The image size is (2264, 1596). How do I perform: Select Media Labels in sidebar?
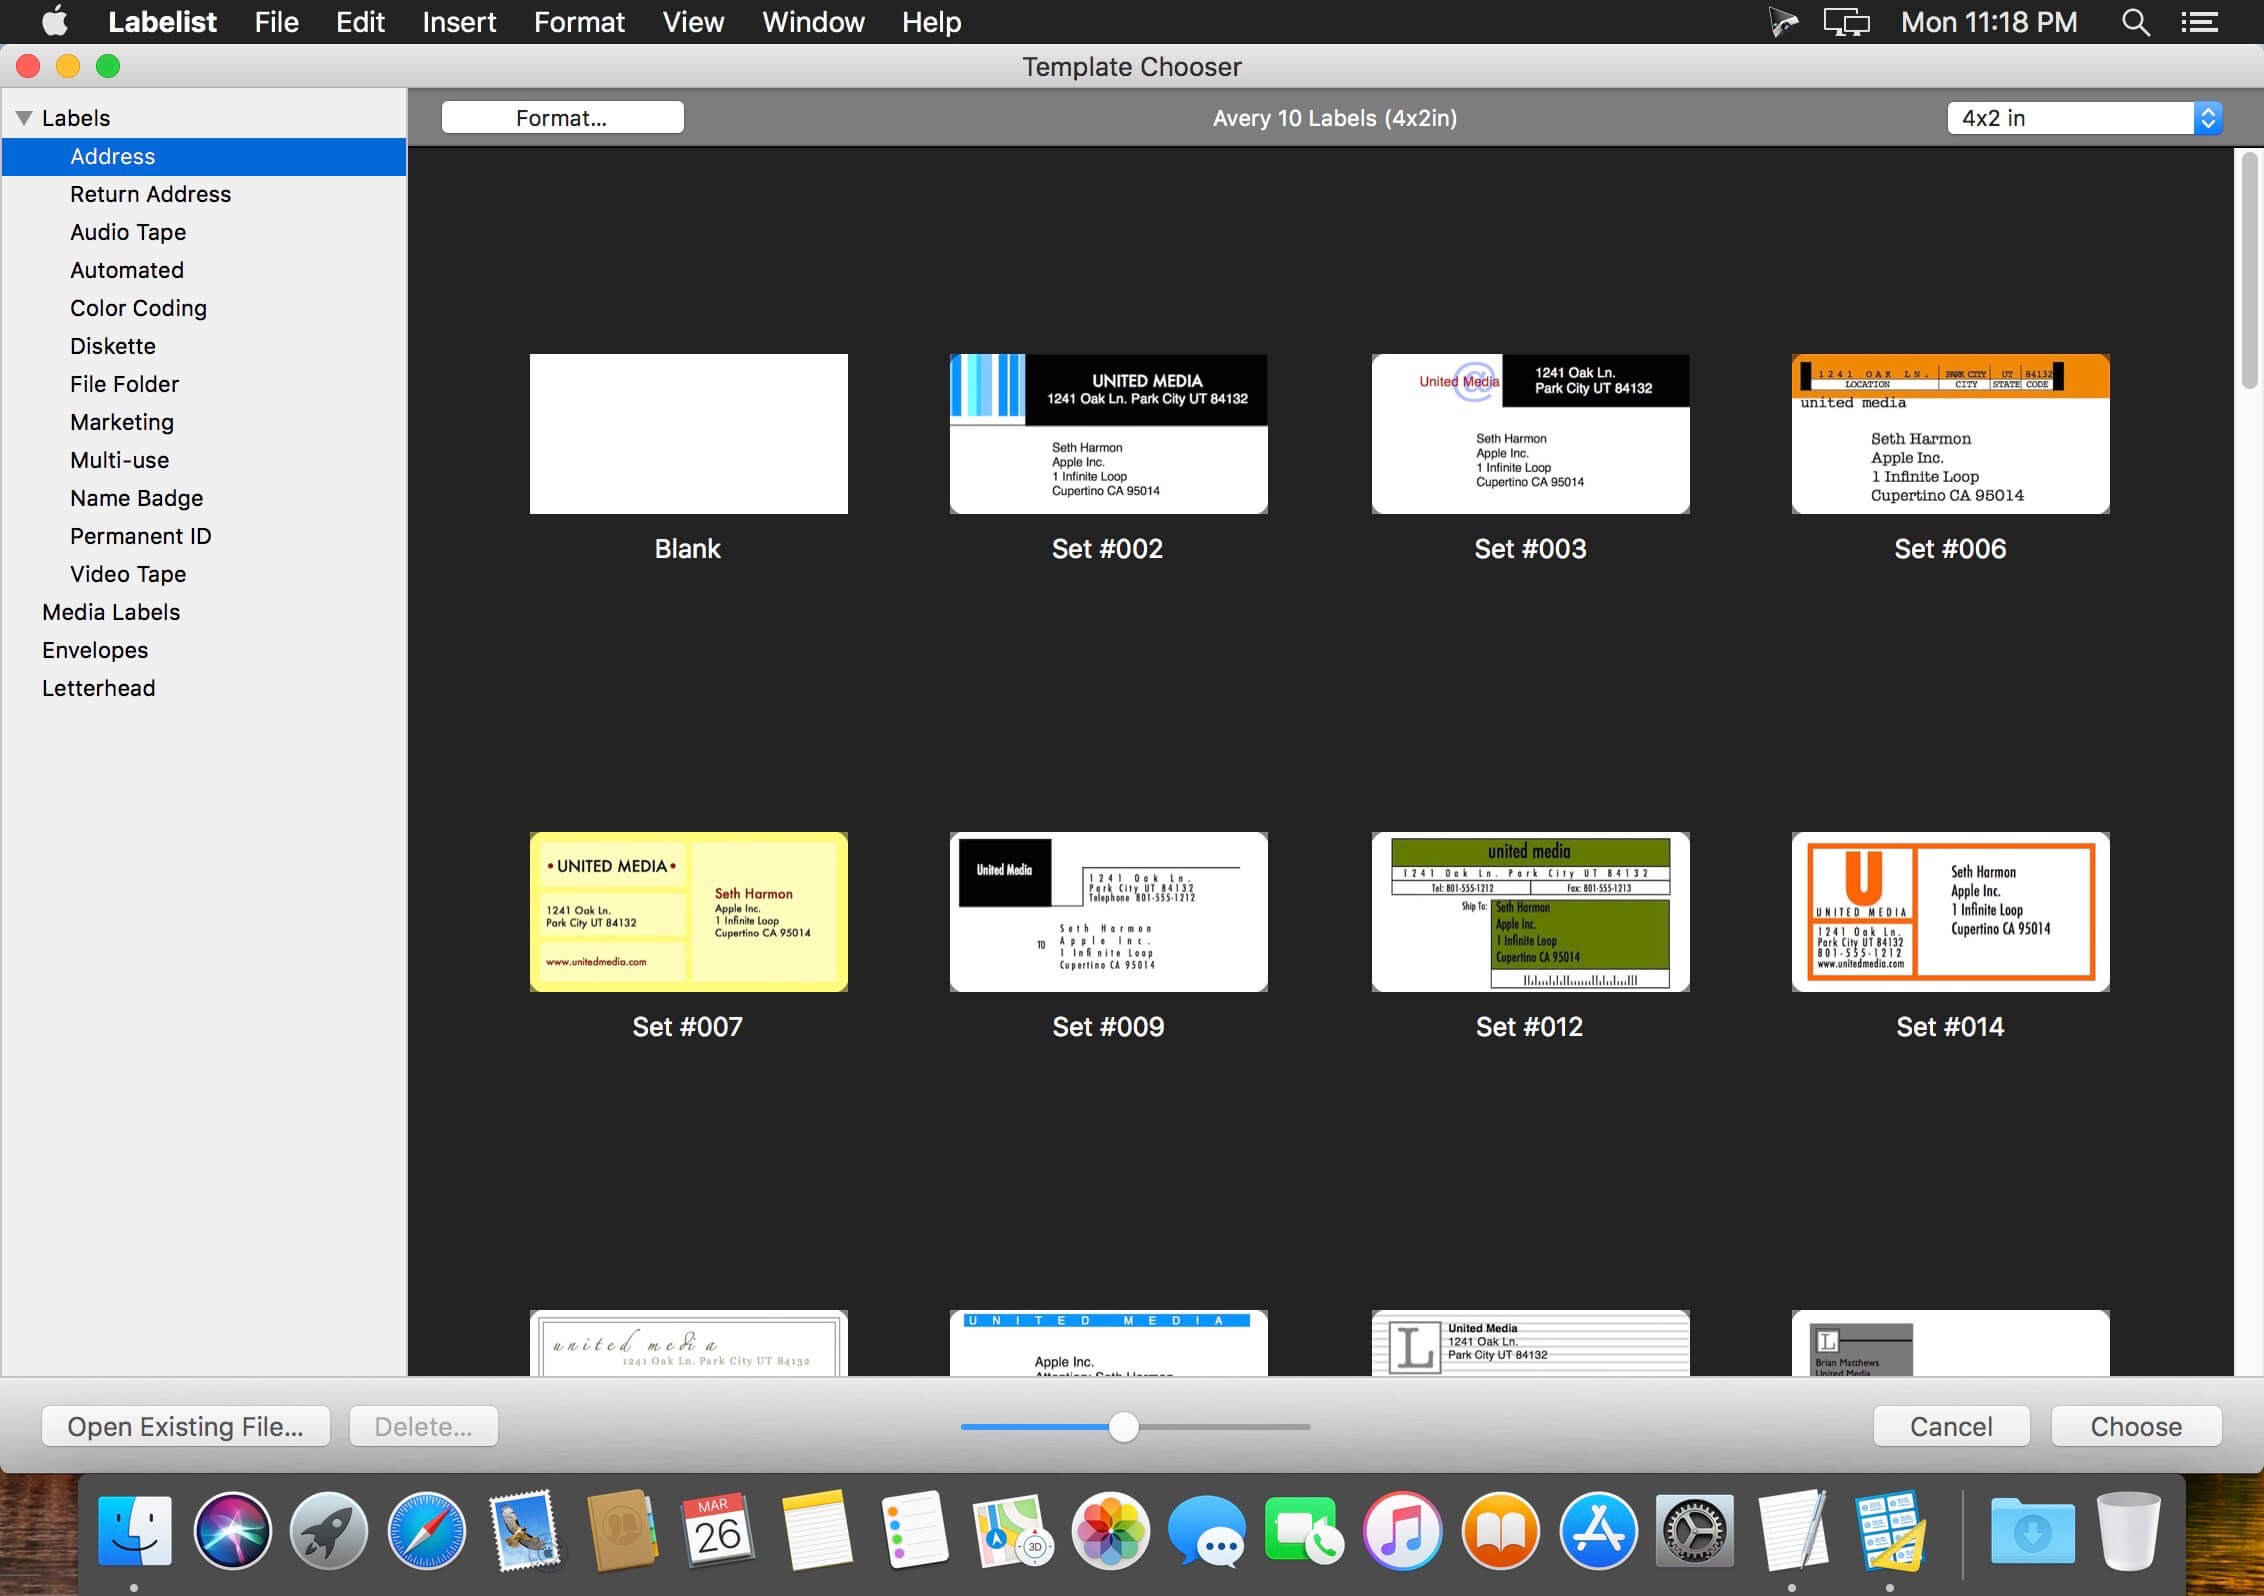tap(204, 612)
